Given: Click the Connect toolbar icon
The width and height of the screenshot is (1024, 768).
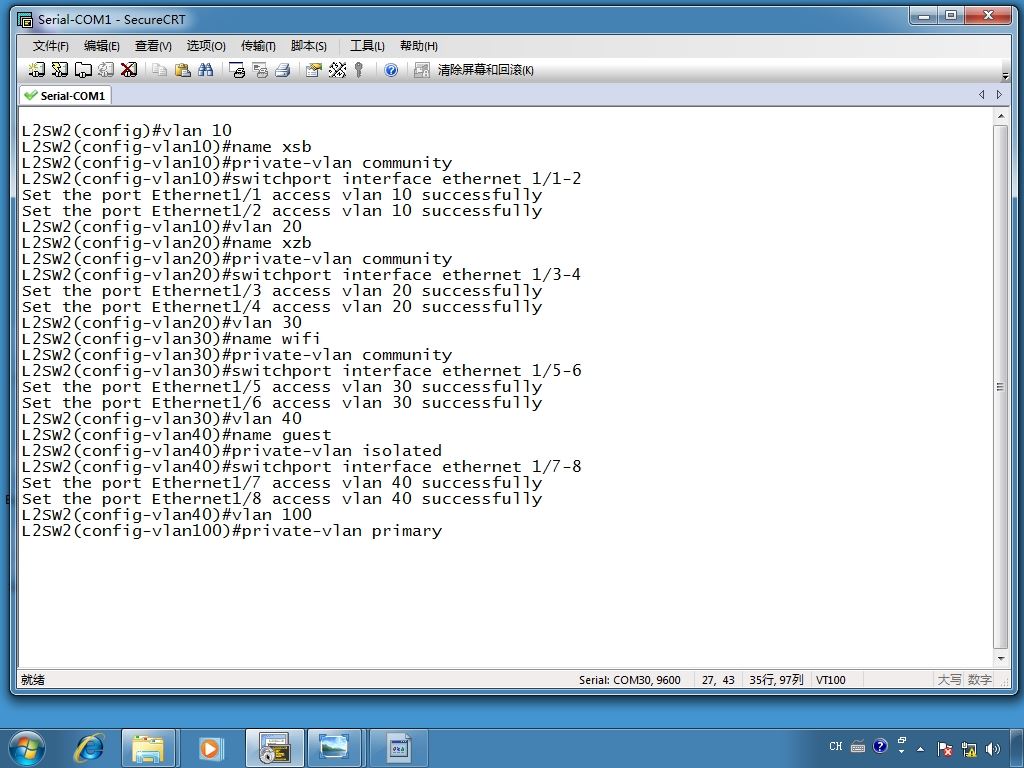Looking at the screenshot, I should (37, 69).
